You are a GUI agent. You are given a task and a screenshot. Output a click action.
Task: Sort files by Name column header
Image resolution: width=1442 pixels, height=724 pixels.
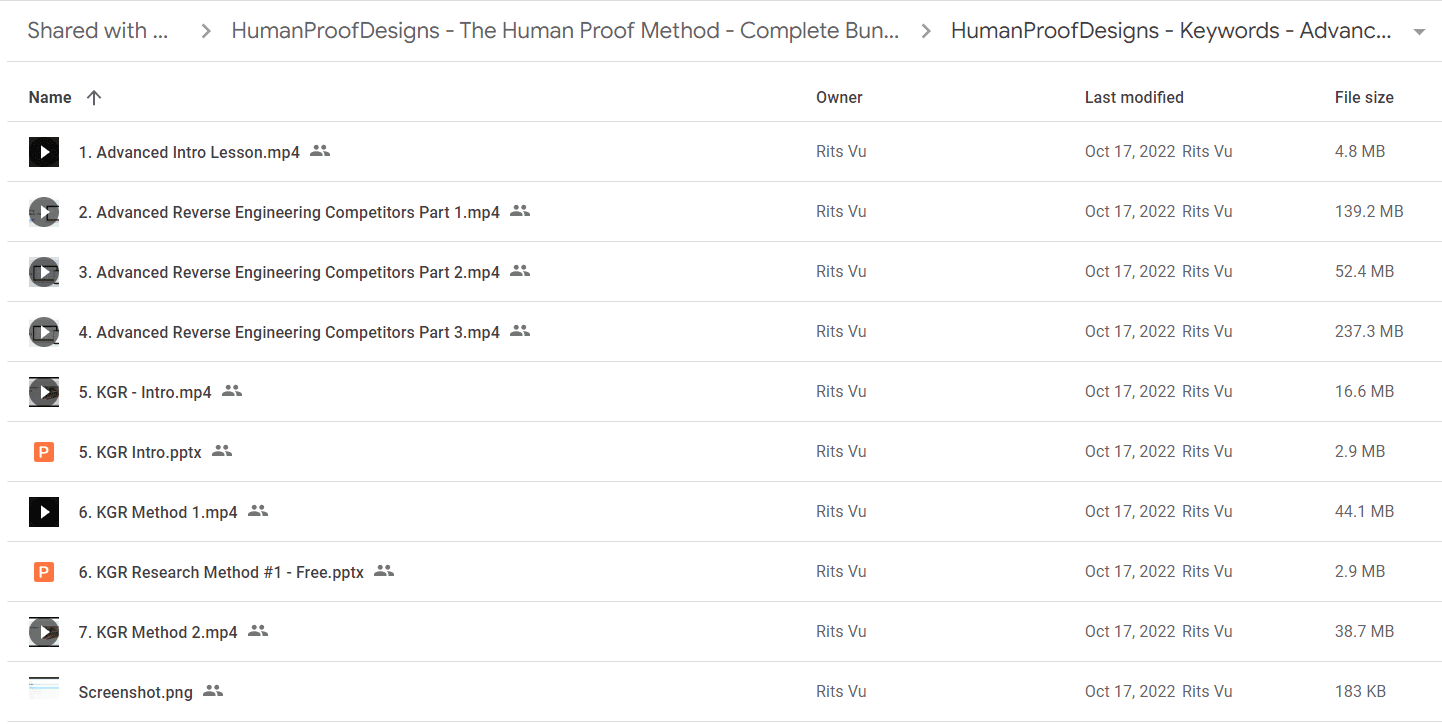[x=50, y=98]
